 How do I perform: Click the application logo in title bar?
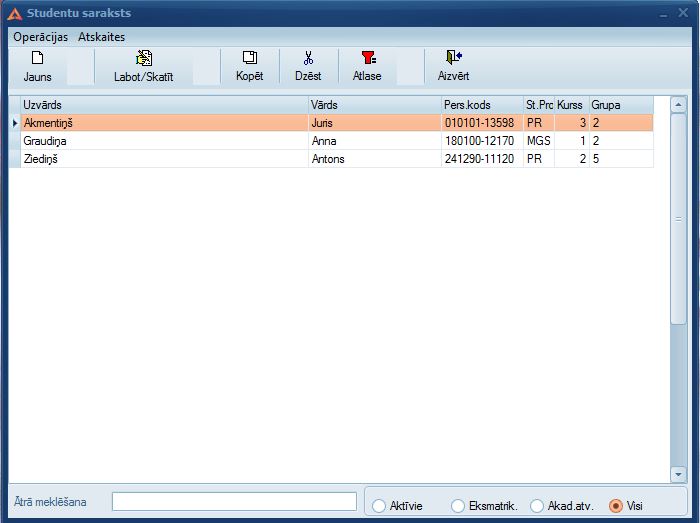coord(15,14)
